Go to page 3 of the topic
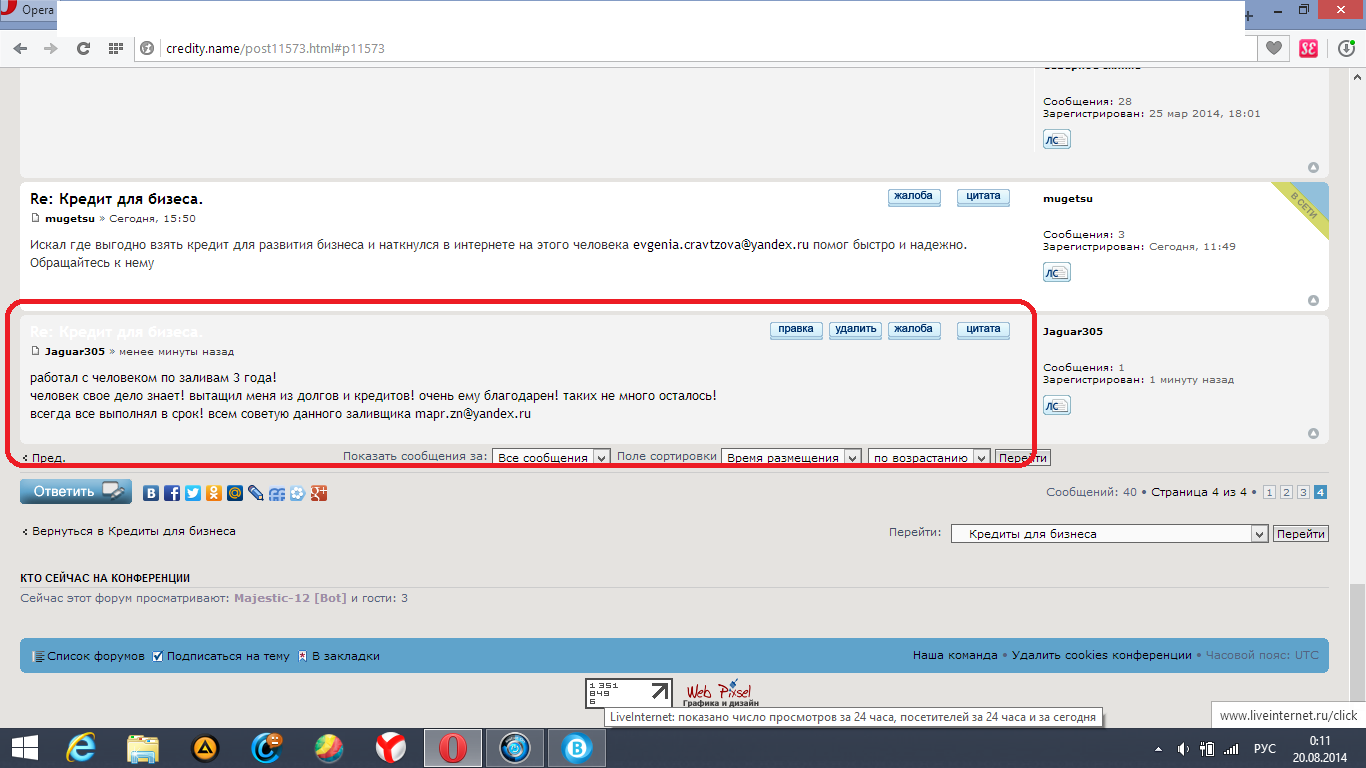The width and height of the screenshot is (1366, 768). point(1303,492)
